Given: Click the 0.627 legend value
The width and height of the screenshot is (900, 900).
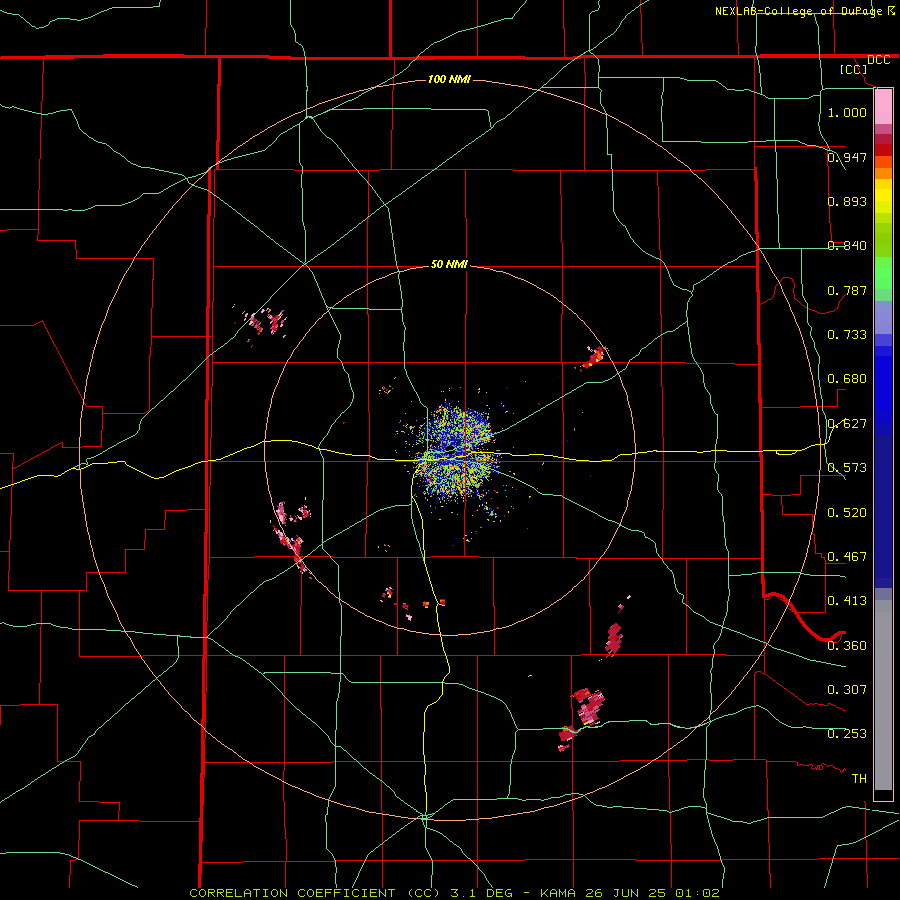Looking at the screenshot, I should (x=847, y=423).
